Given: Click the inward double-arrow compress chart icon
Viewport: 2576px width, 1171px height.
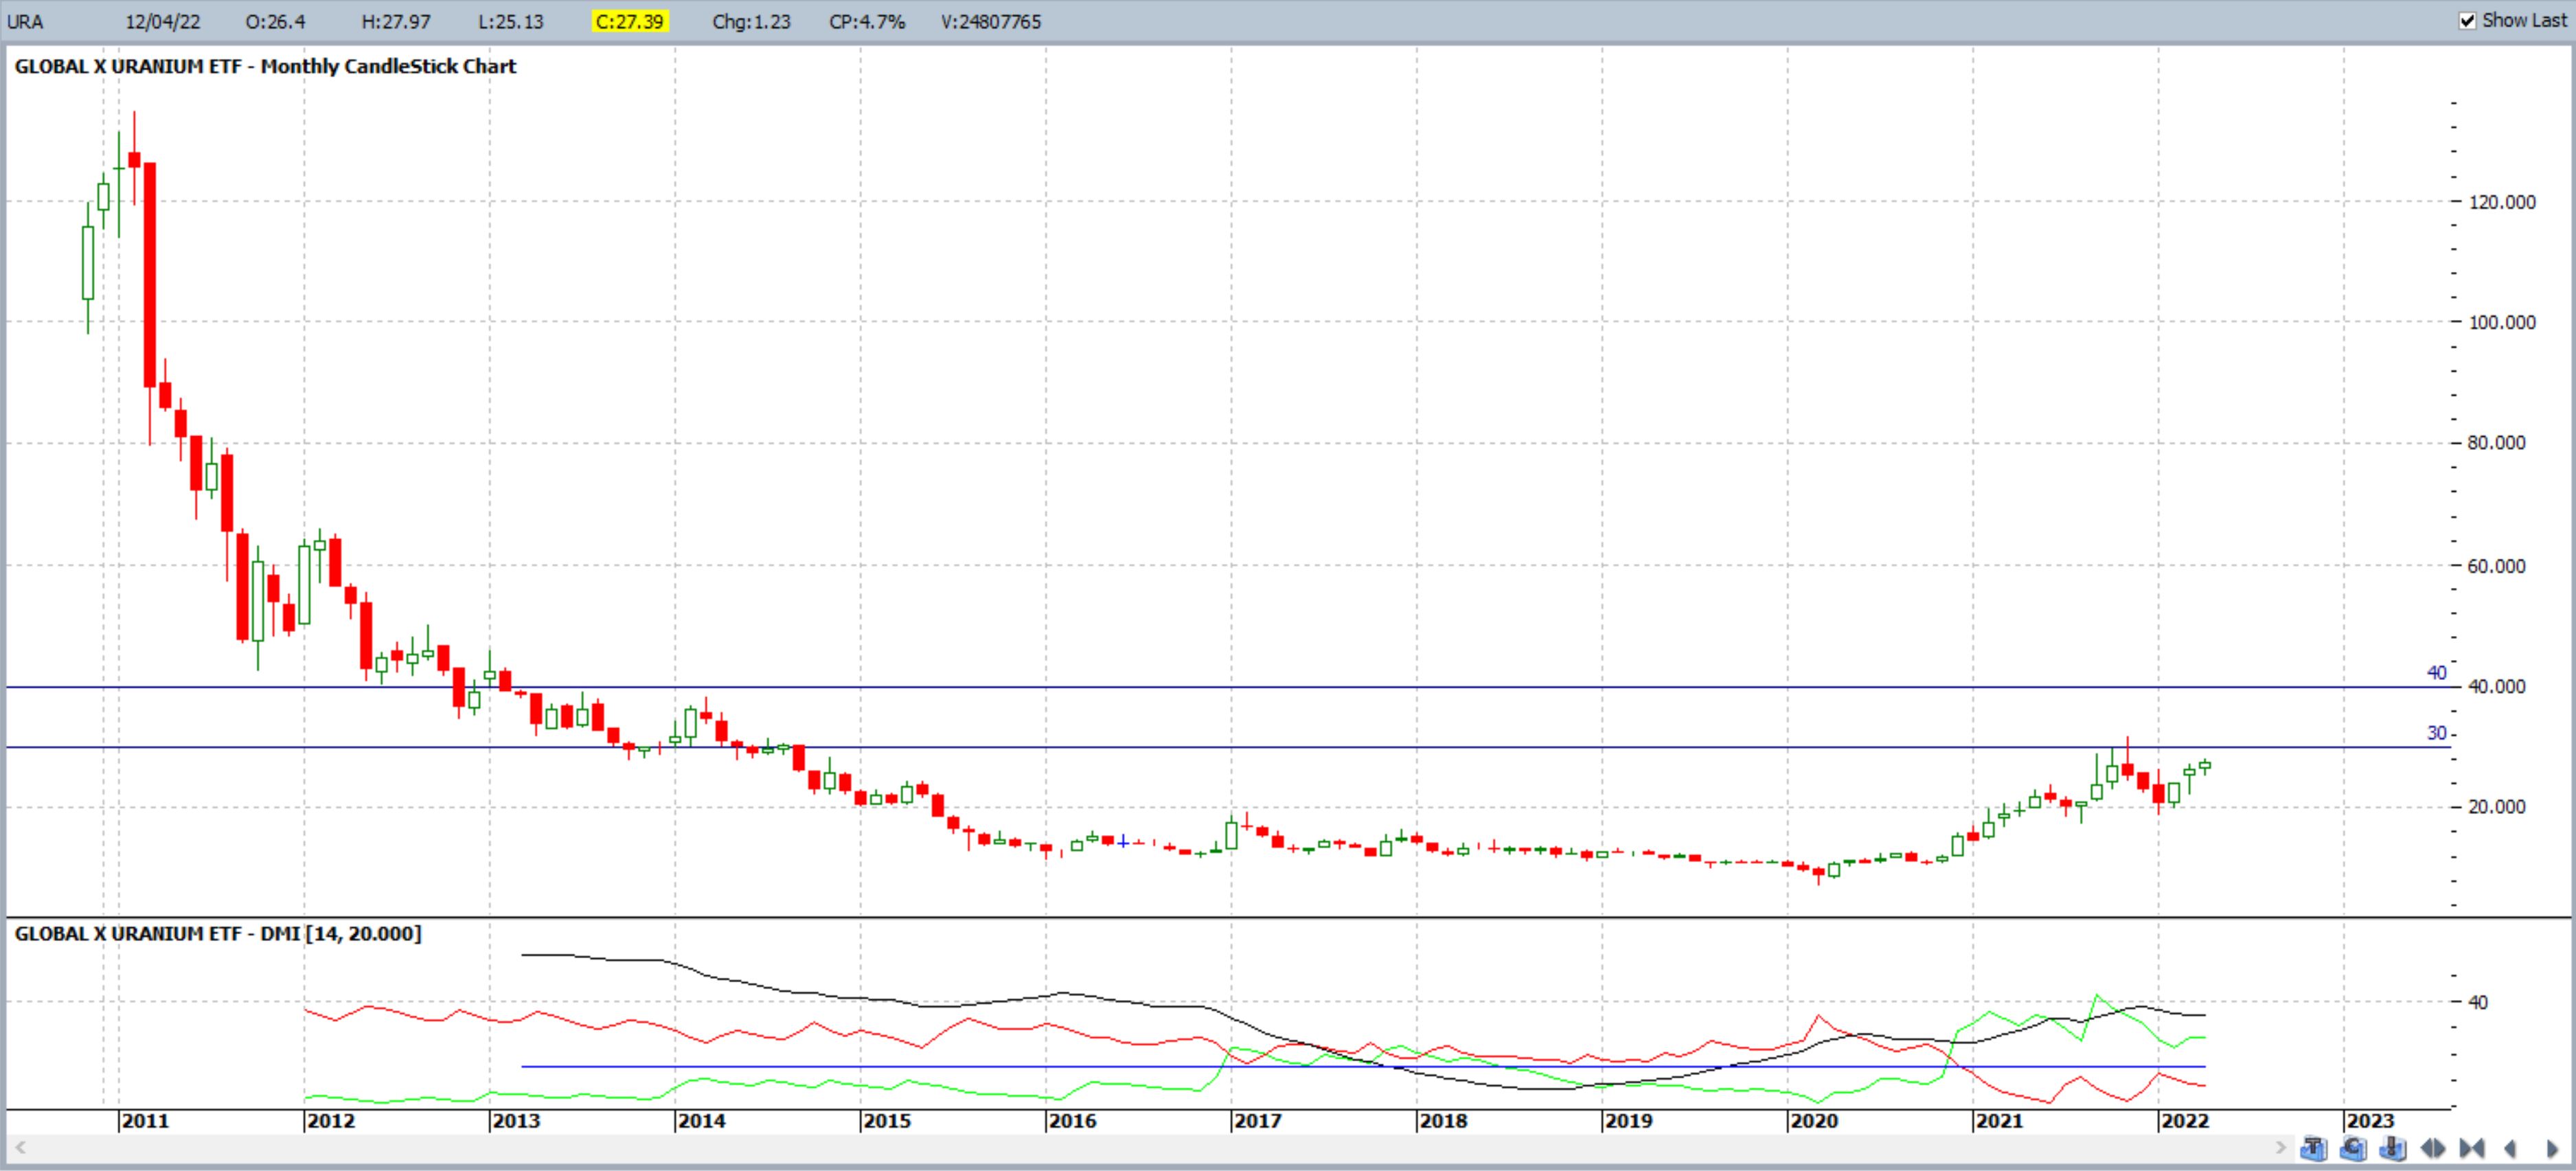Looking at the screenshot, I should coord(2472,1149).
